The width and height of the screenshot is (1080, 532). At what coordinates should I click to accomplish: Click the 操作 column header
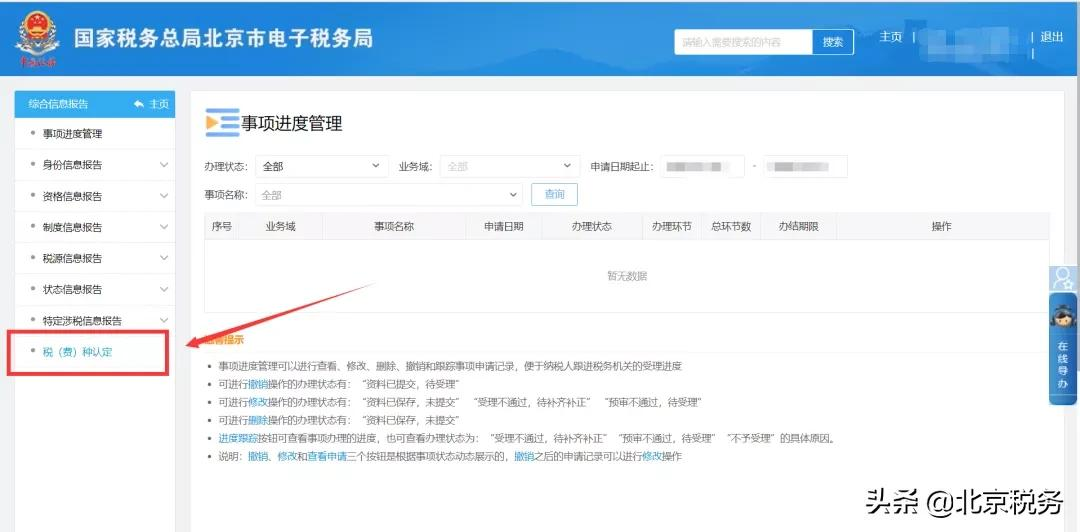pyautogui.click(x=942, y=226)
